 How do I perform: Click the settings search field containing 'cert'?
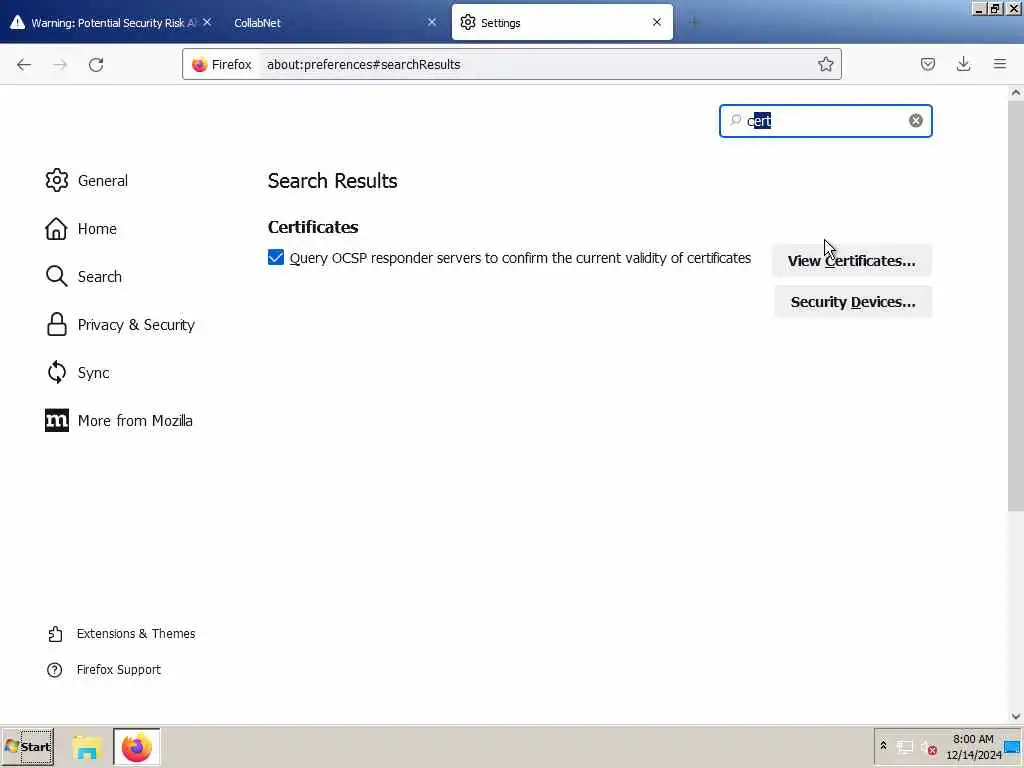pos(825,121)
